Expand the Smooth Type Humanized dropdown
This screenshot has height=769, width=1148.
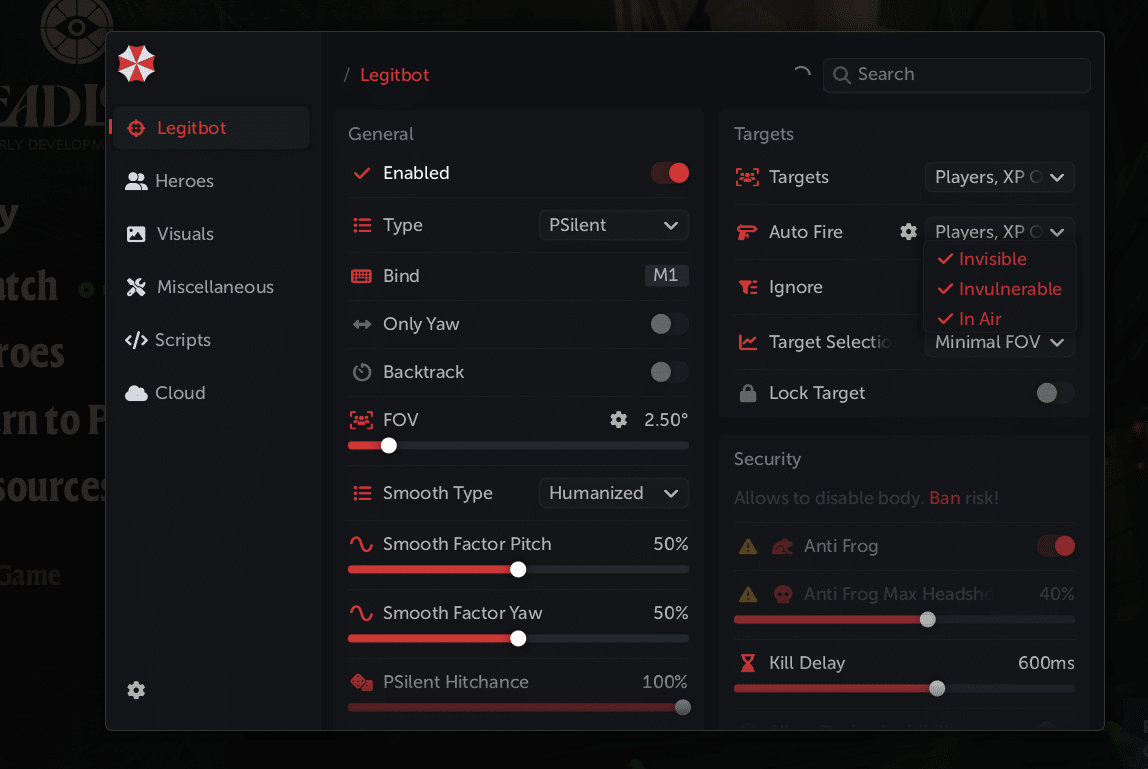pos(614,493)
